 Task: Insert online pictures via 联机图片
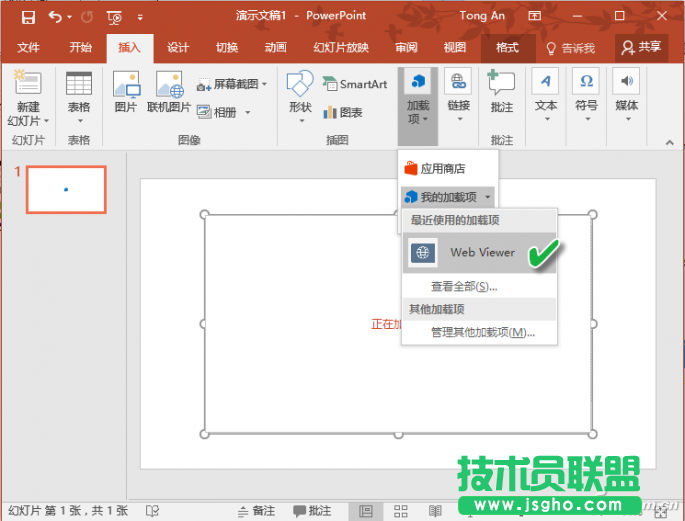click(169, 92)
